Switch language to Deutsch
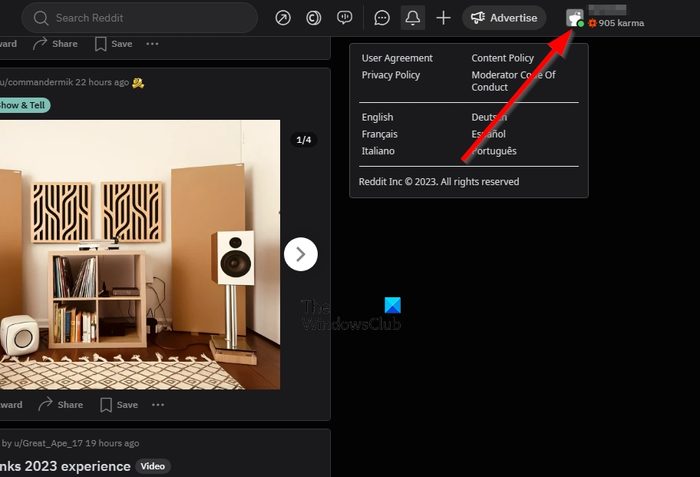 coord(489,117)
